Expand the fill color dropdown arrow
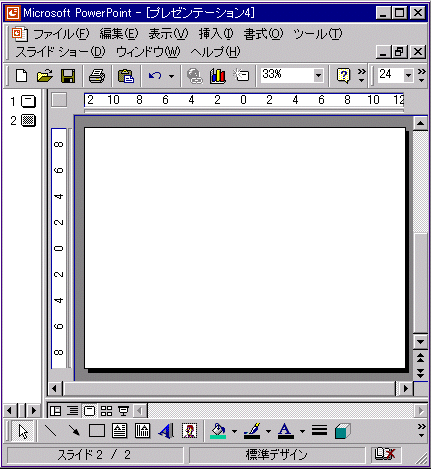431x470 pixels. [234, 431]
